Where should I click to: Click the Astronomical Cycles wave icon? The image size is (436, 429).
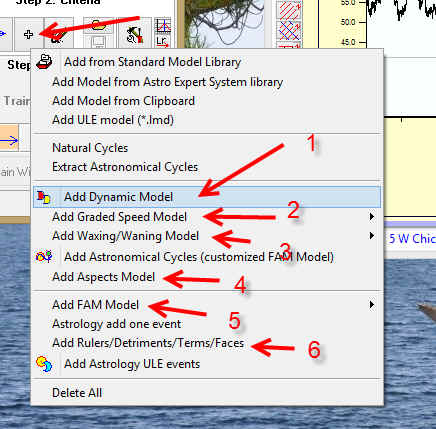(x=44, y=257)
